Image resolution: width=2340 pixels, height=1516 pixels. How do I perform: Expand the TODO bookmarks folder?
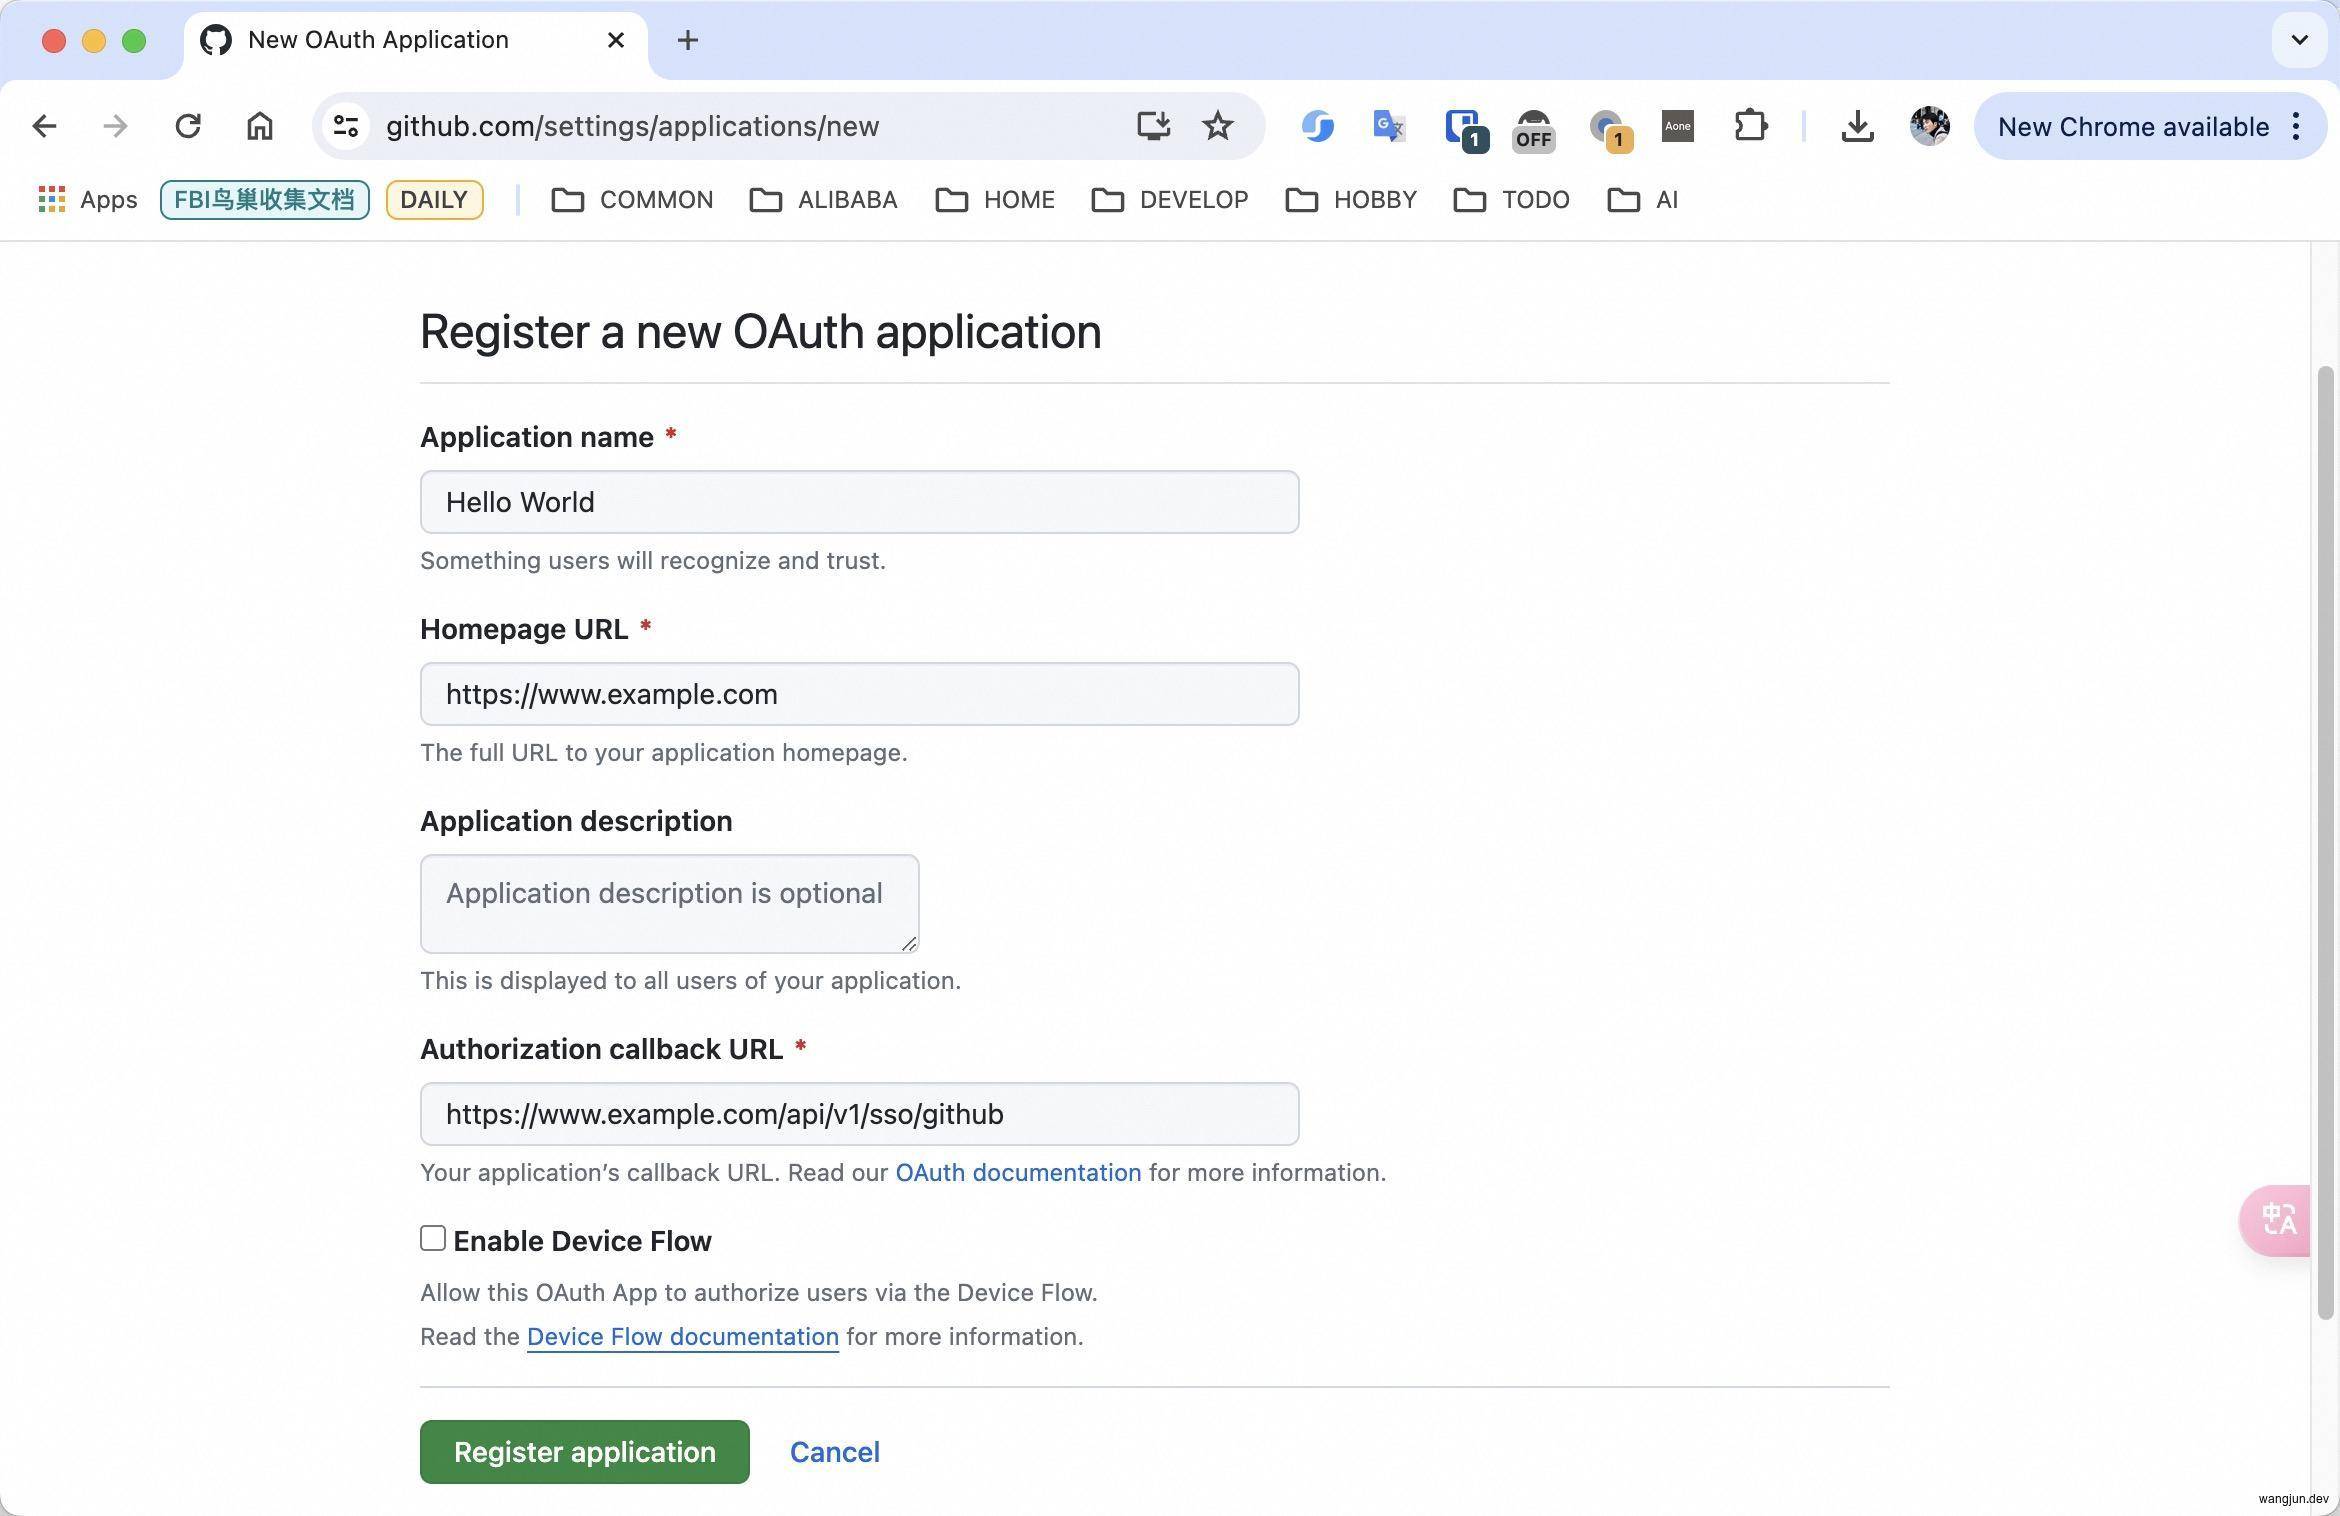click(x=1511, y=200)
